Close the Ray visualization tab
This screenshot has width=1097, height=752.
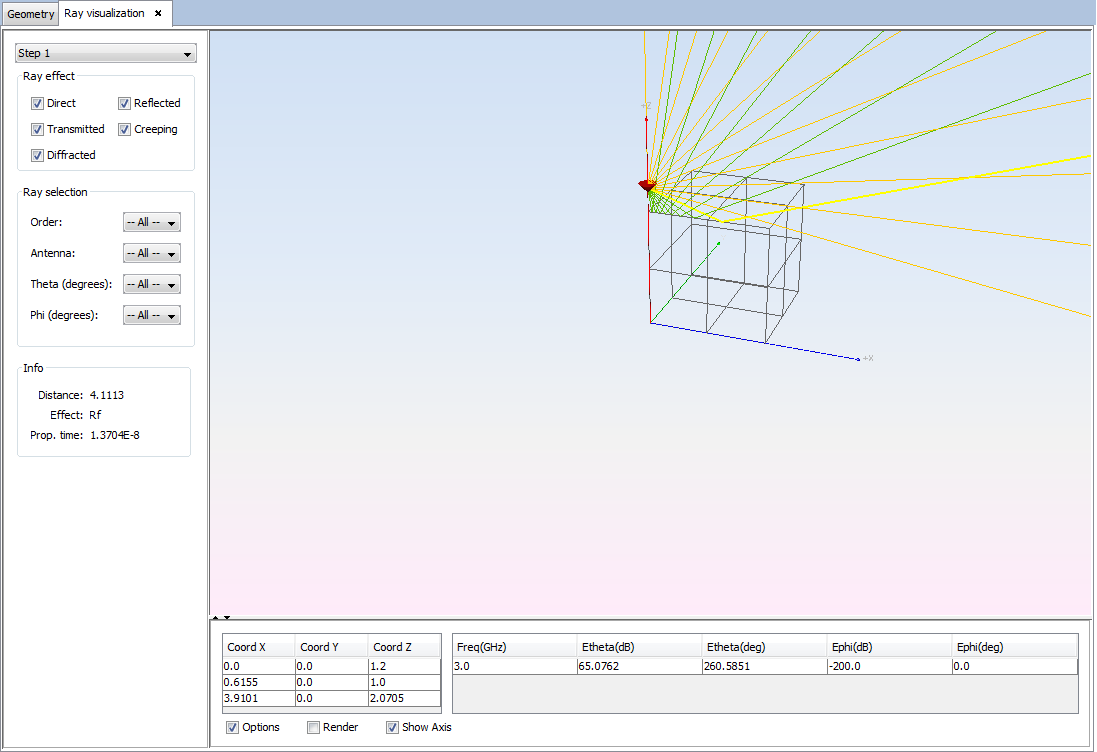click(158, 13)
